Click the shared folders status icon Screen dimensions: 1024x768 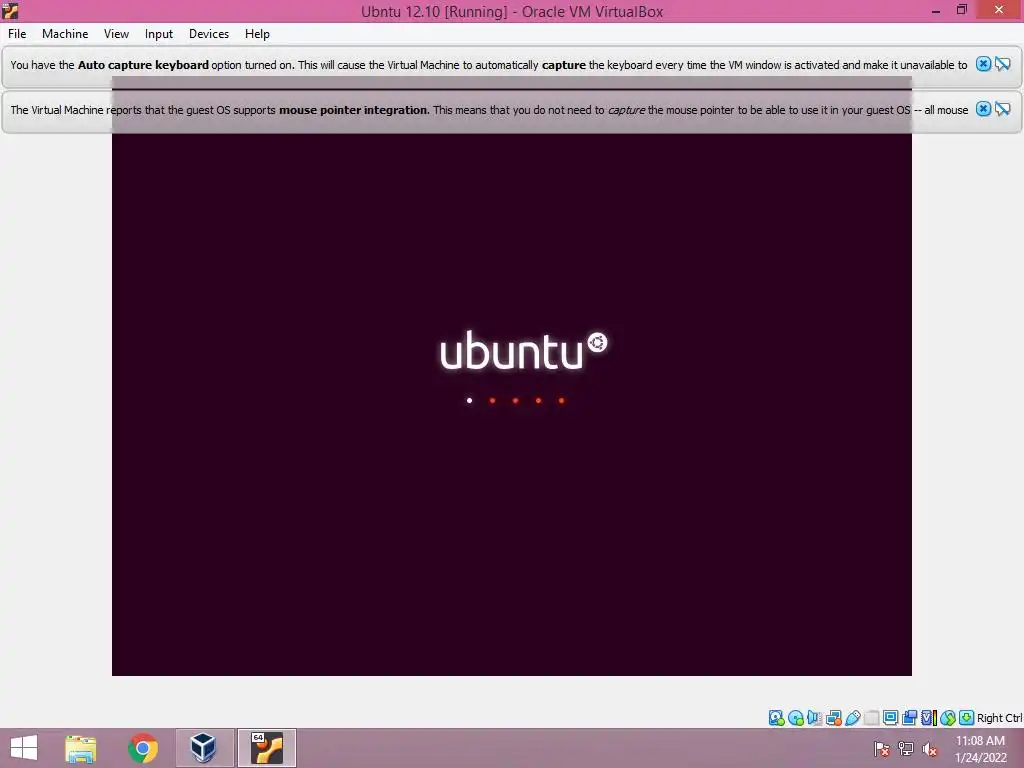(871, 718)
